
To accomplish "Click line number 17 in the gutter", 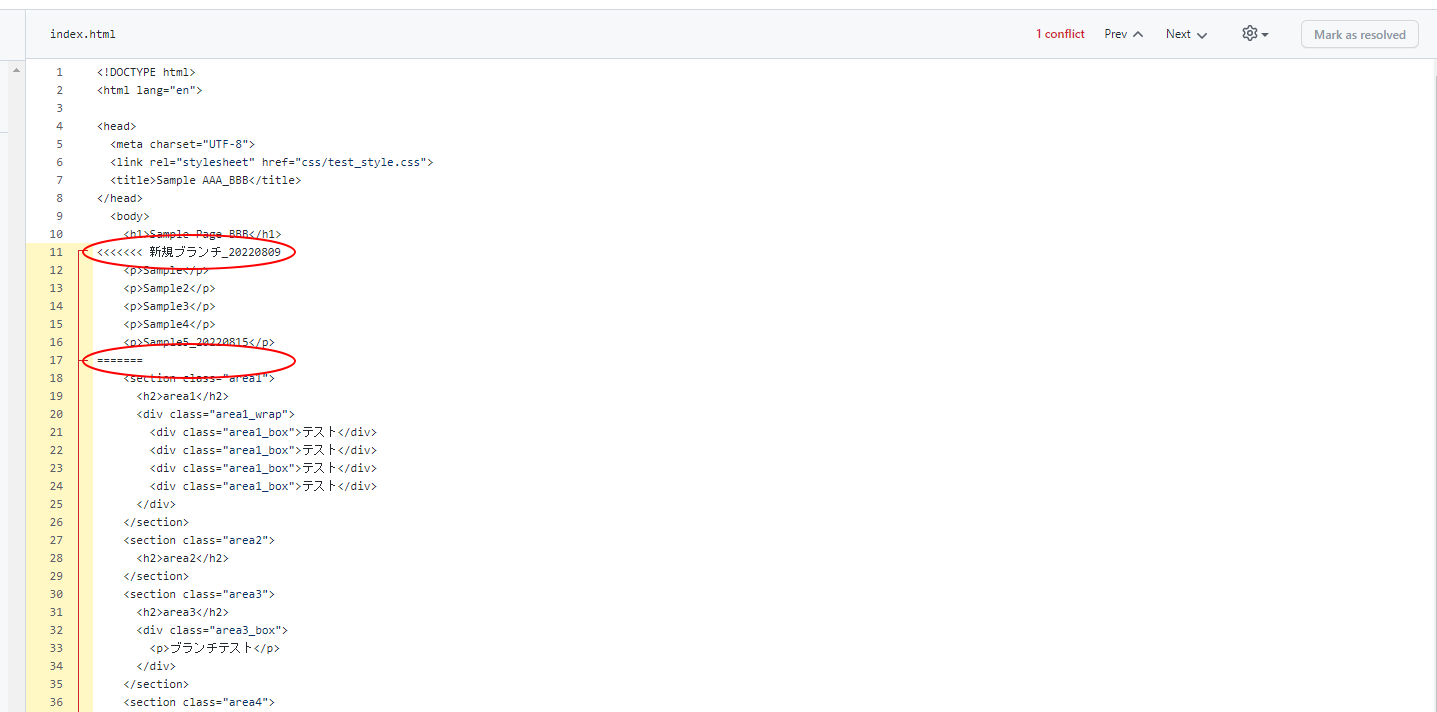I will click(x=56, y=360).
